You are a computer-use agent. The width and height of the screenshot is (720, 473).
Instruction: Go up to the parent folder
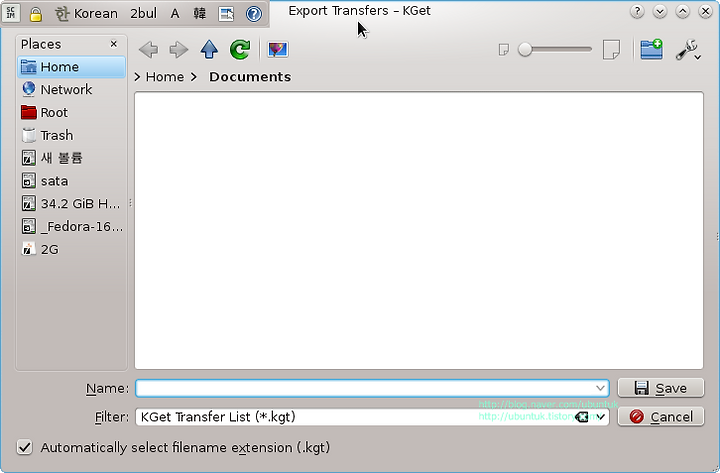click(209, 50)
